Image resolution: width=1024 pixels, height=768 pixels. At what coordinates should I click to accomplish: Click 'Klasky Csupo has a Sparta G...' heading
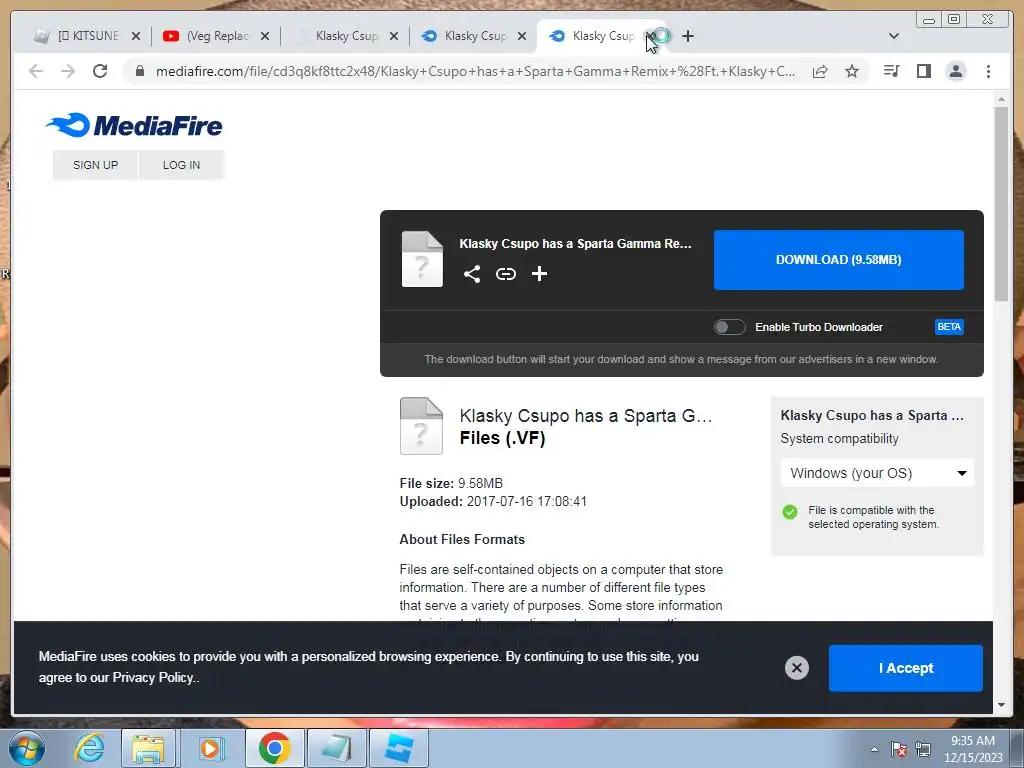click(586, 416)
